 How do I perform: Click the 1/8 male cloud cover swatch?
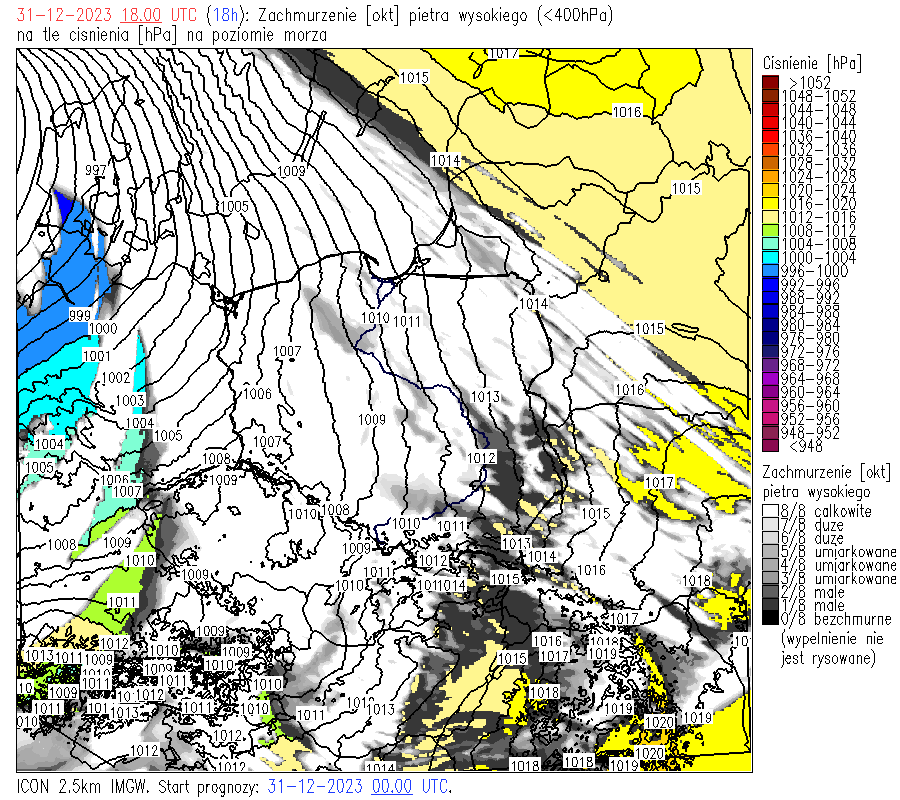click(x=770, y=605)
